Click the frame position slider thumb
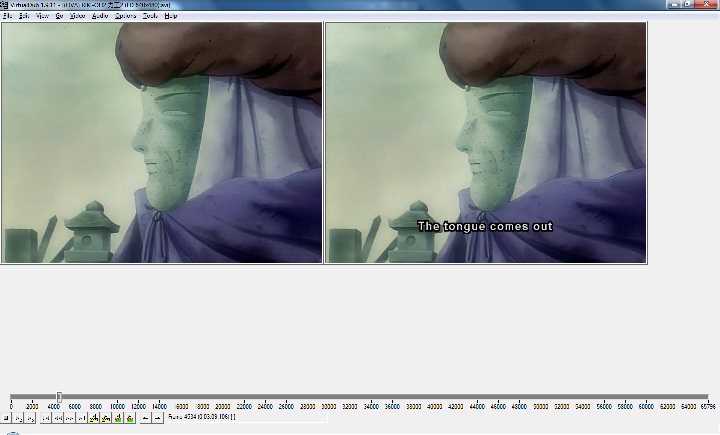This screenshot has height=435, width=720. click(59, 397)
